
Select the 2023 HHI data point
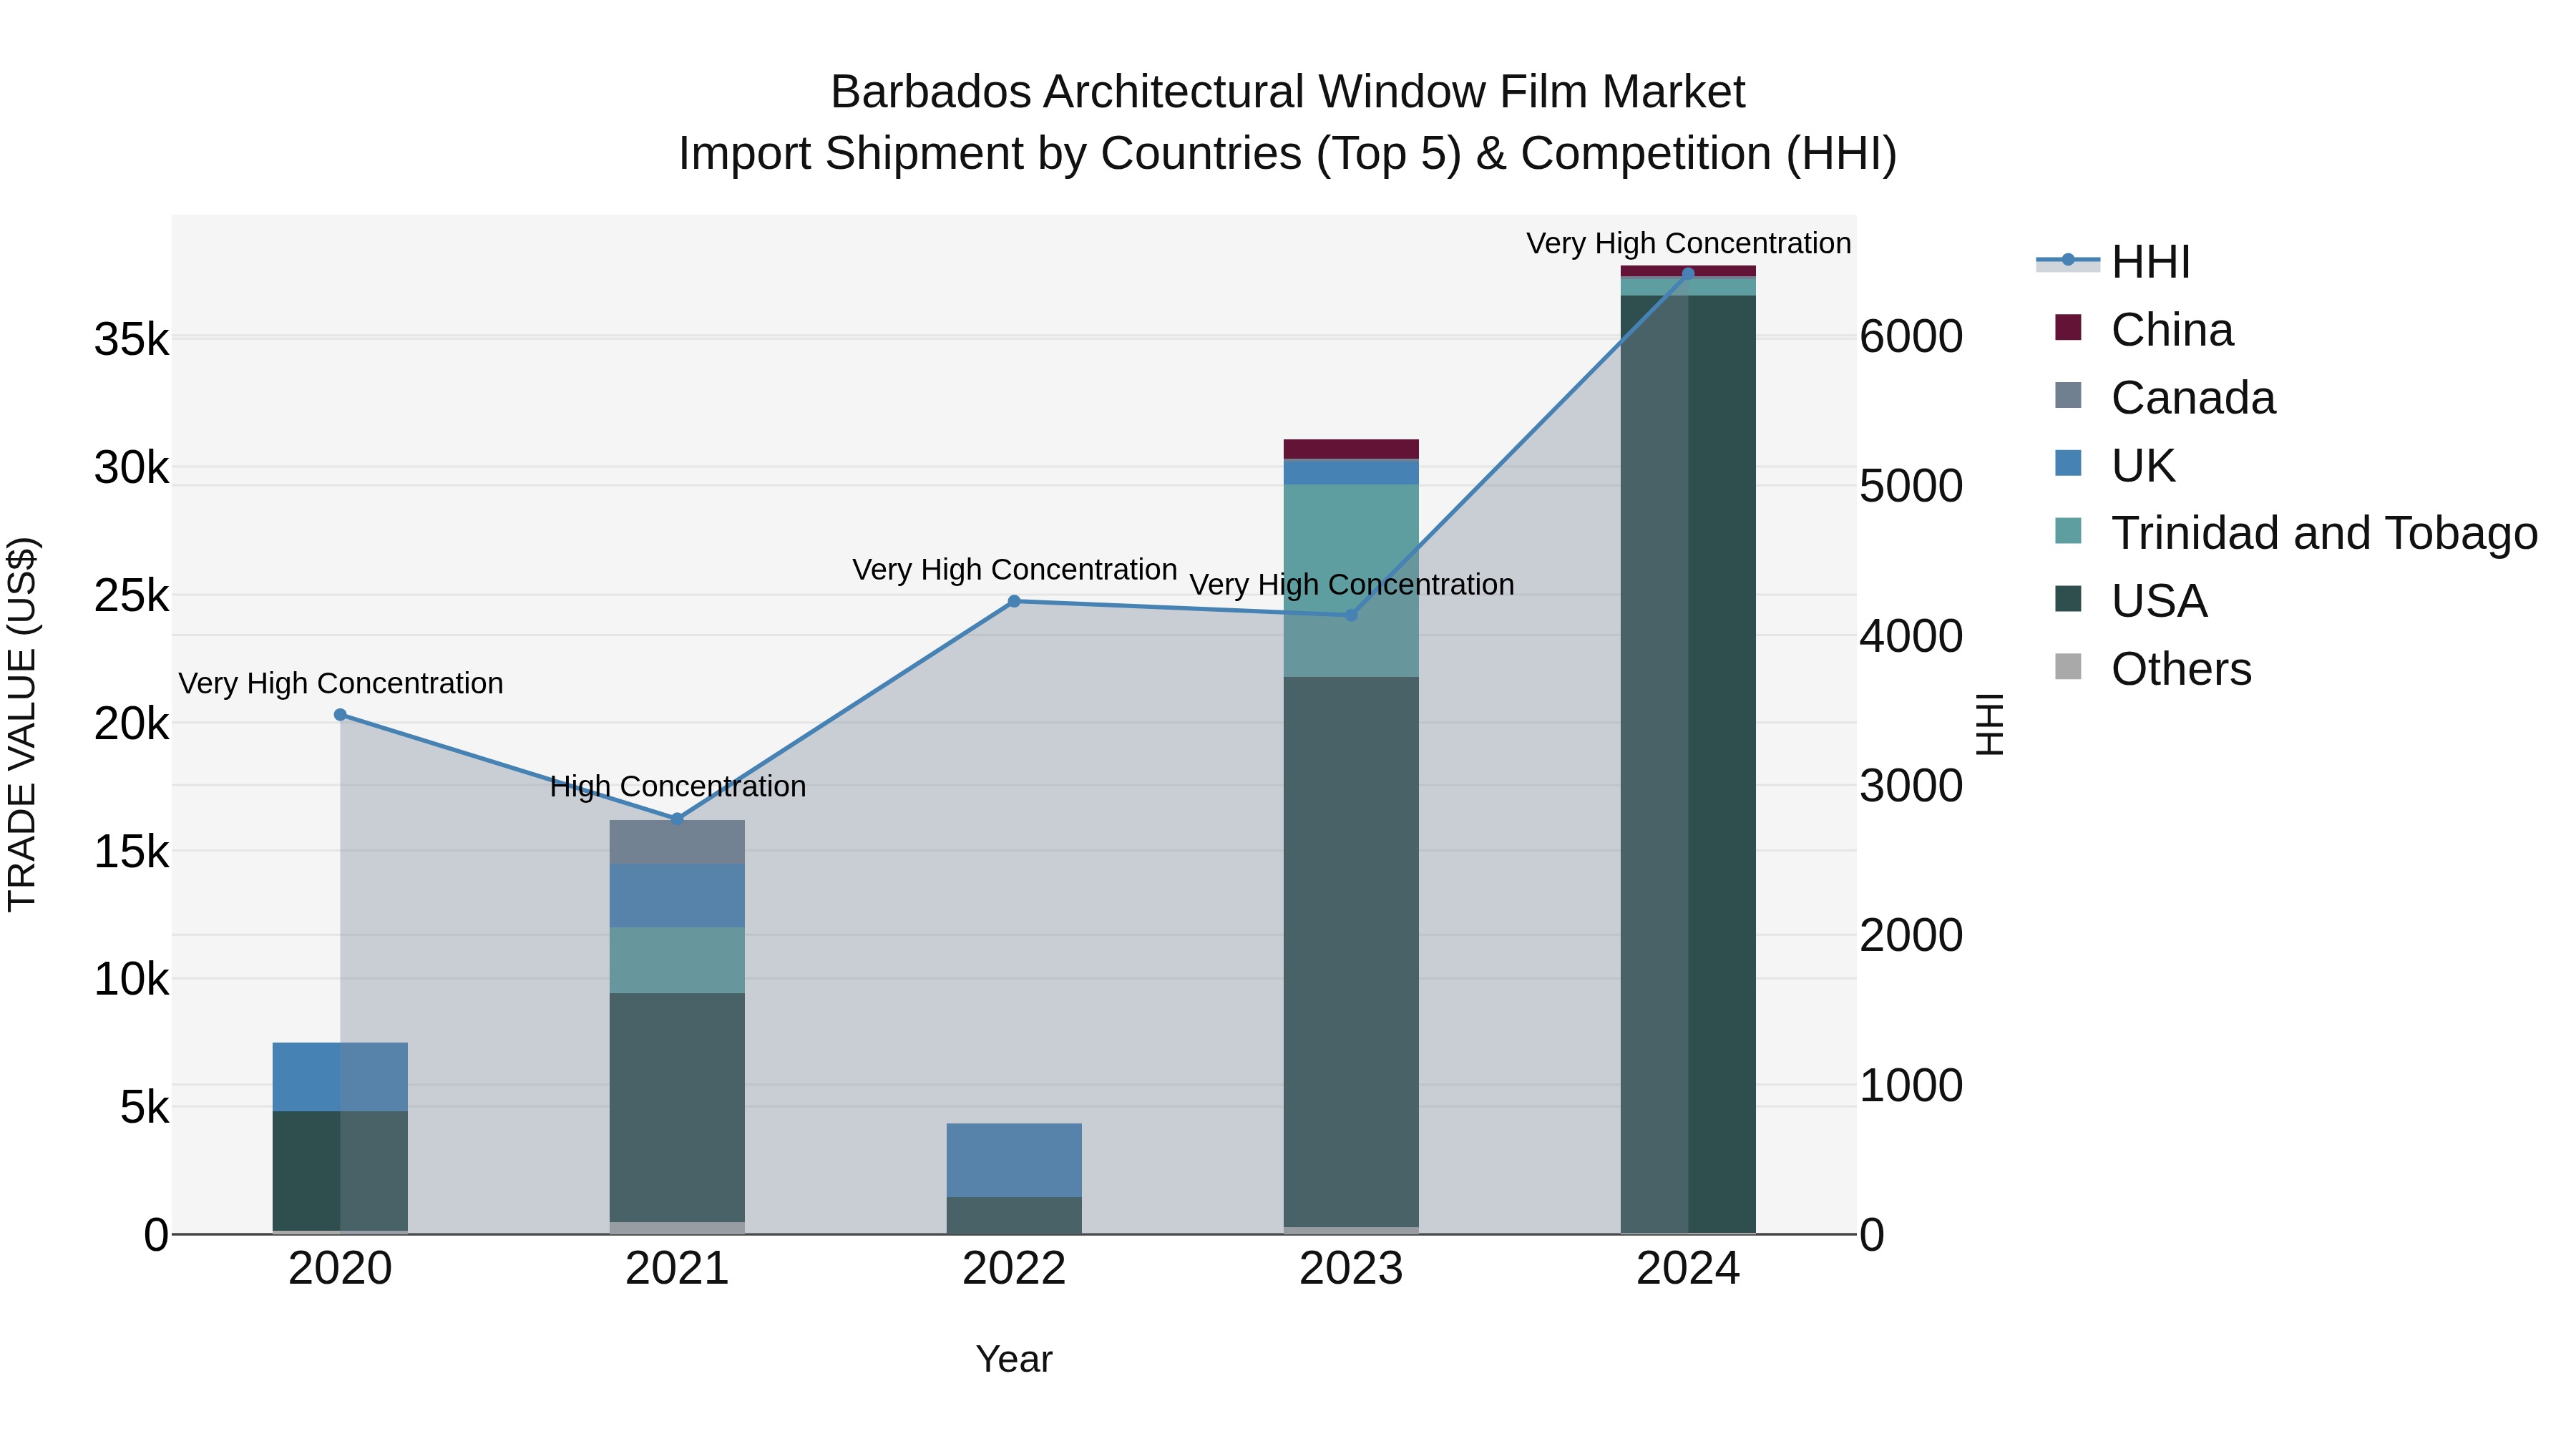coord(1351,615)
